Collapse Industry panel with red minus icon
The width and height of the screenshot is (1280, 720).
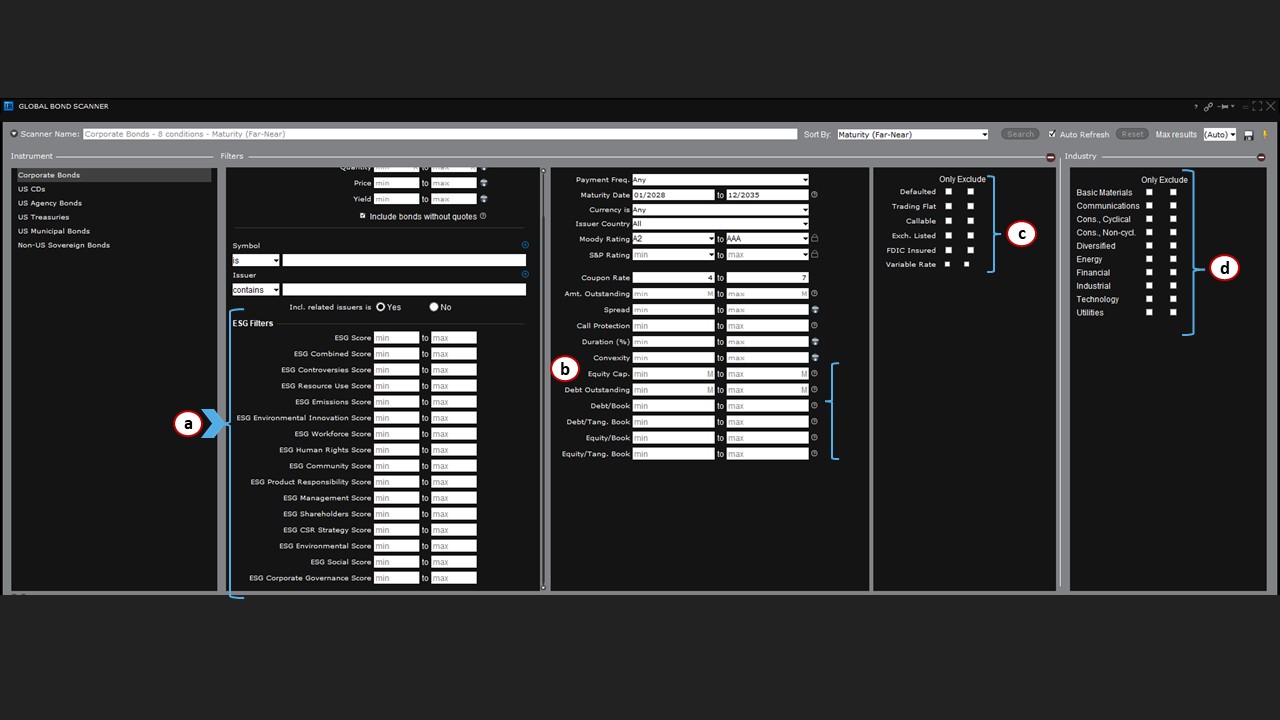click(x=1261, y=157)
